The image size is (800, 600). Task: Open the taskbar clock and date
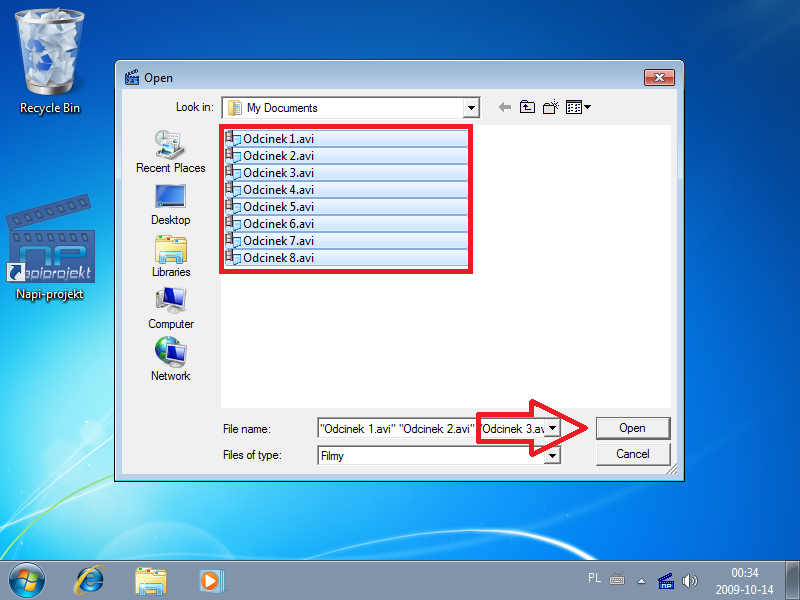pyautogui.click(x=744, y=581)
